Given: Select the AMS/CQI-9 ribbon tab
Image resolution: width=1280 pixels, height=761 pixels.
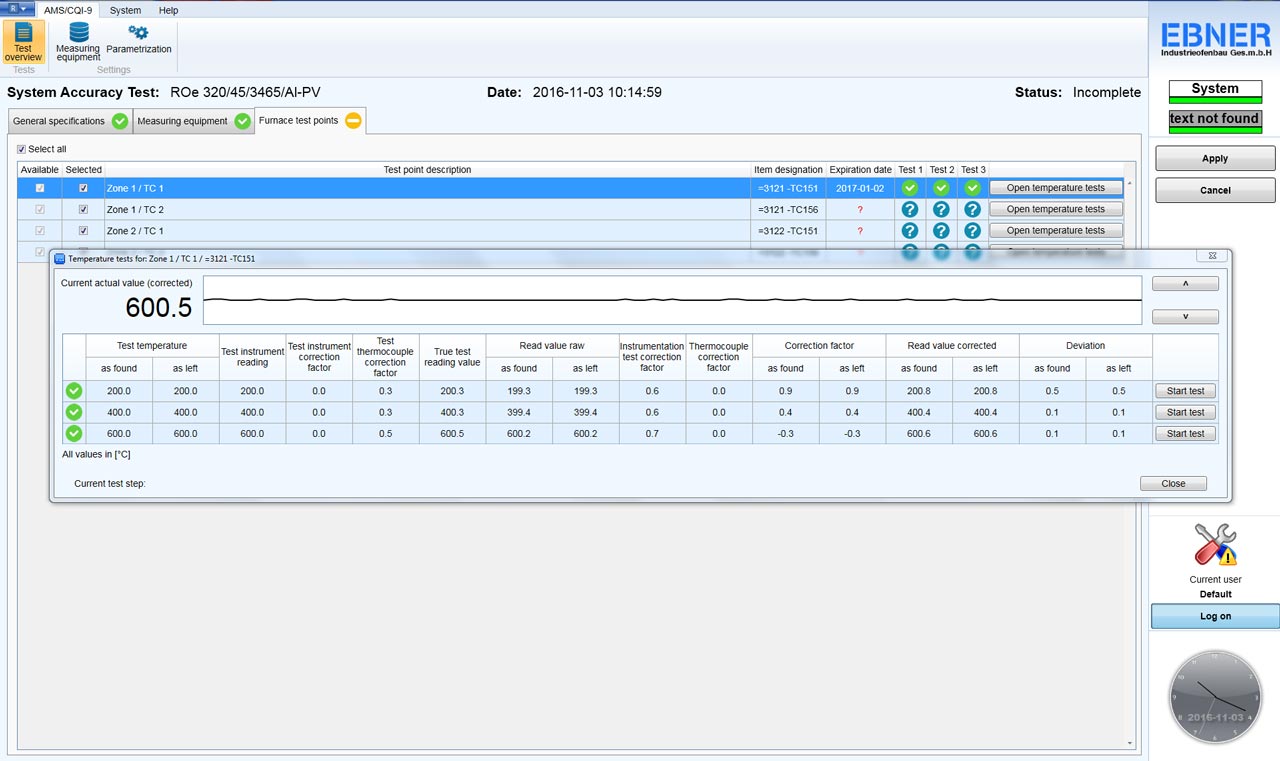Looking at the screenshot, I should coord(68,11).
